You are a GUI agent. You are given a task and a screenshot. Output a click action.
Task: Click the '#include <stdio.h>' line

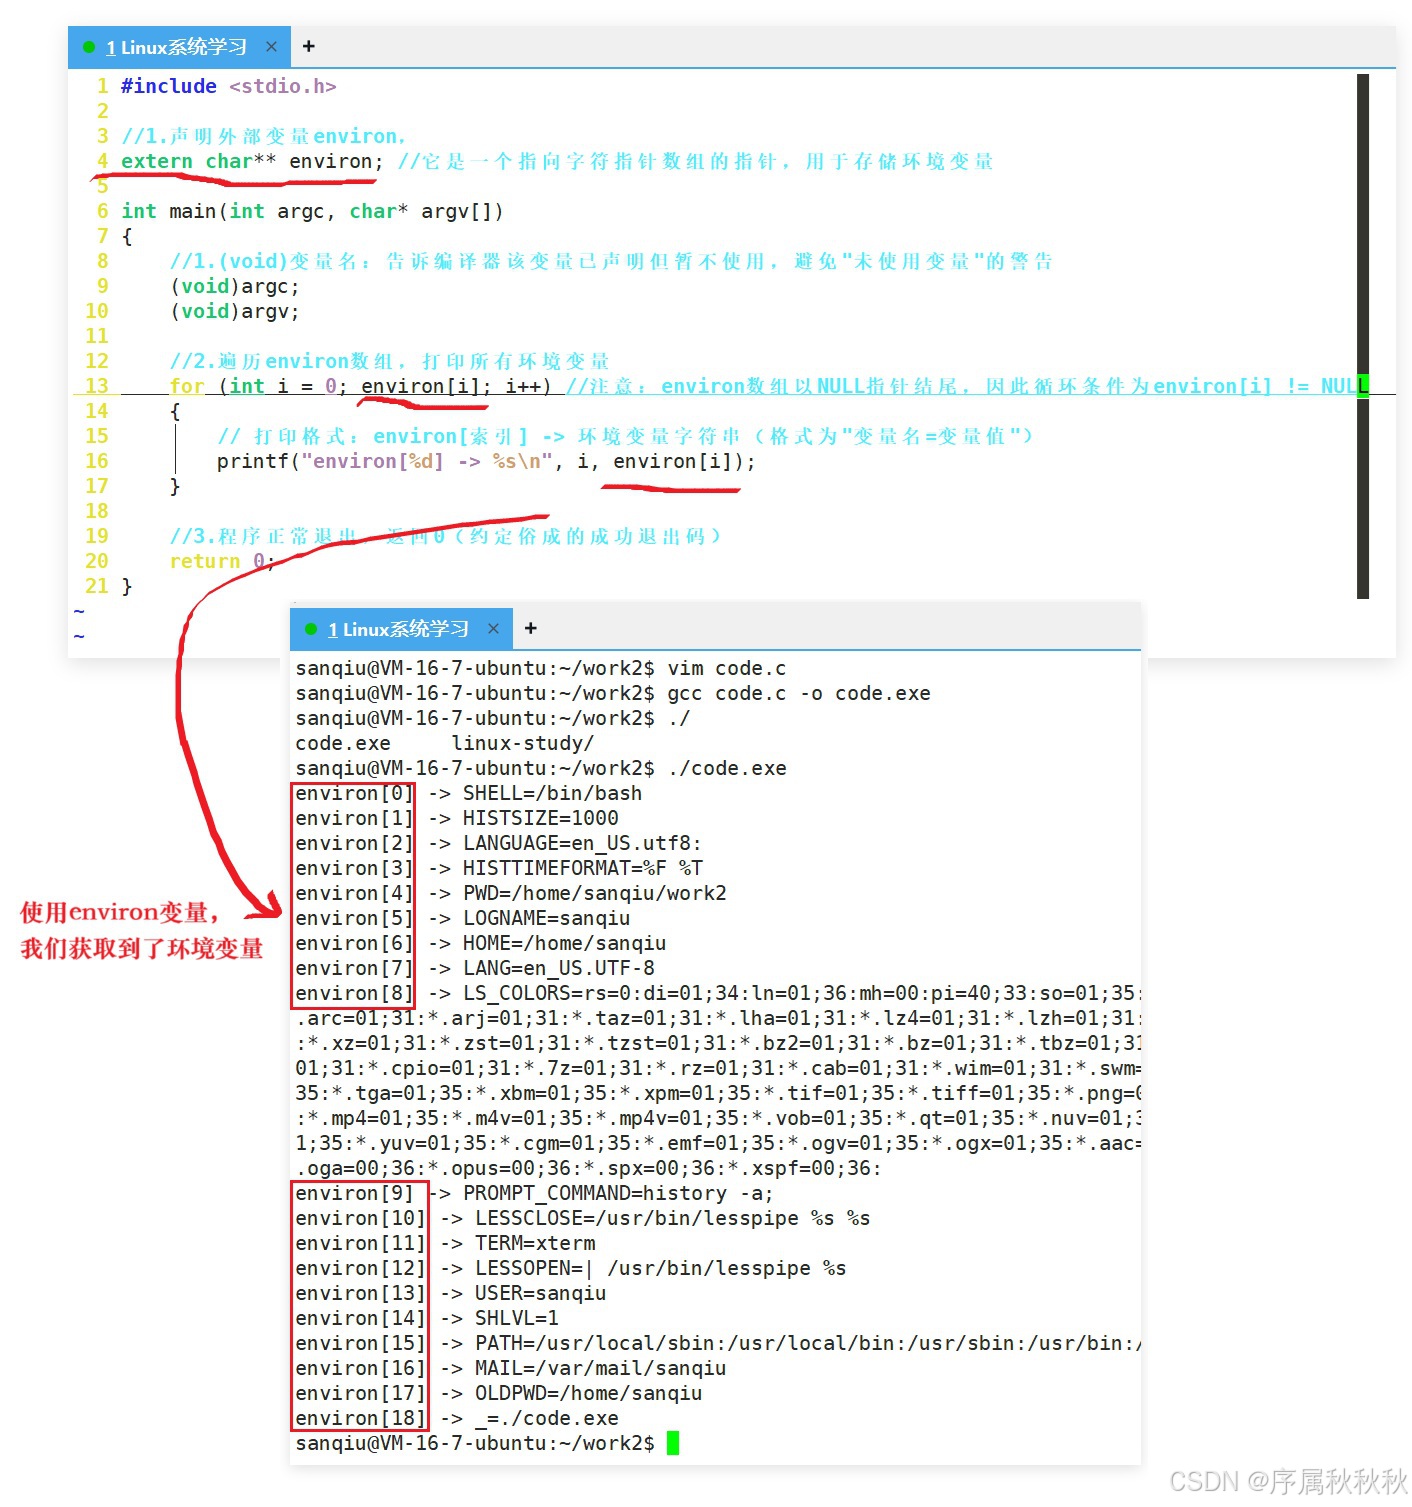[x=228, y=86]
